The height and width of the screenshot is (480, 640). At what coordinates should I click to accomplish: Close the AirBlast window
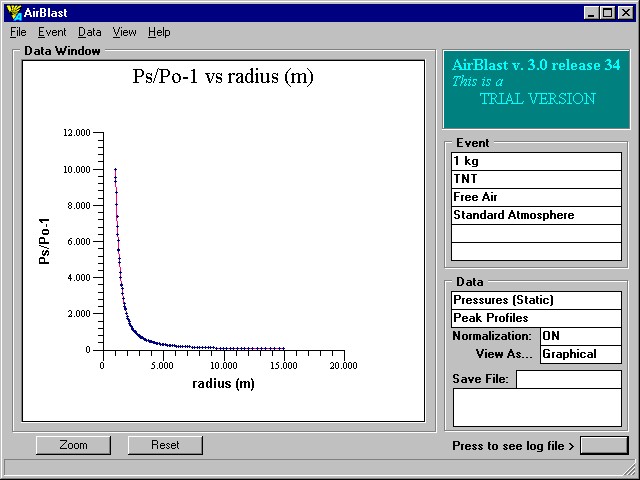(x=625, y=13)
